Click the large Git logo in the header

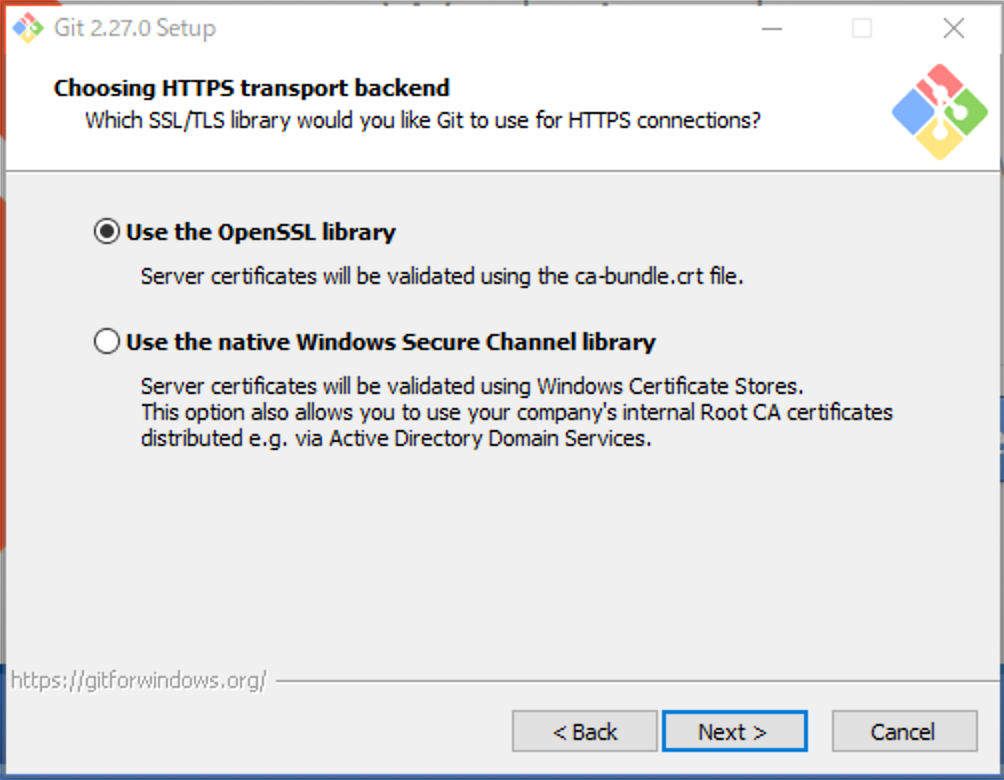939,111
